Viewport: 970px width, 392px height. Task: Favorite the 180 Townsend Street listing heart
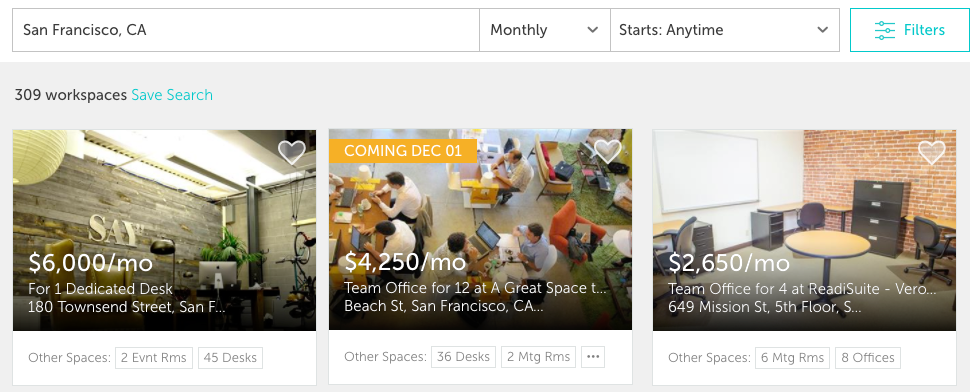point(291,152)
